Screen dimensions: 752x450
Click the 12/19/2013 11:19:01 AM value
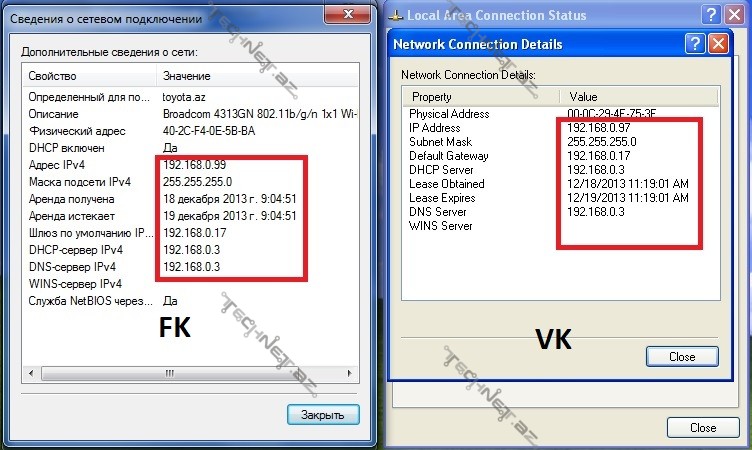pos(628,198)
